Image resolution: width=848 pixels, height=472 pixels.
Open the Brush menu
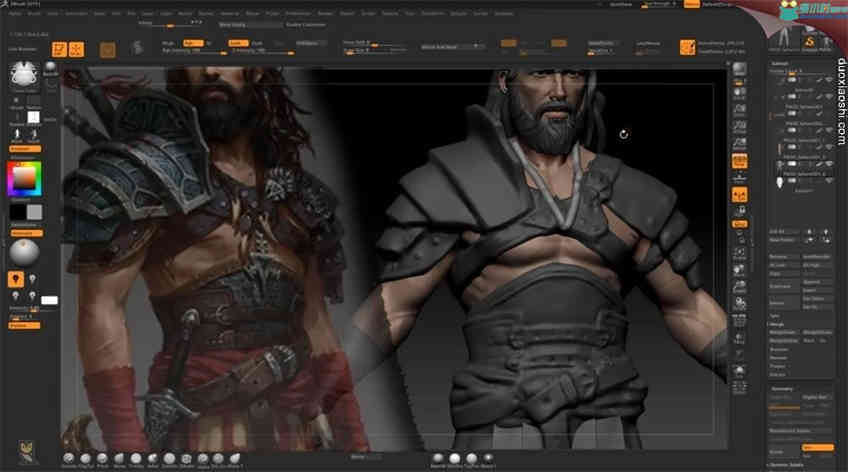pyautogui.click(x=34, y=14)
